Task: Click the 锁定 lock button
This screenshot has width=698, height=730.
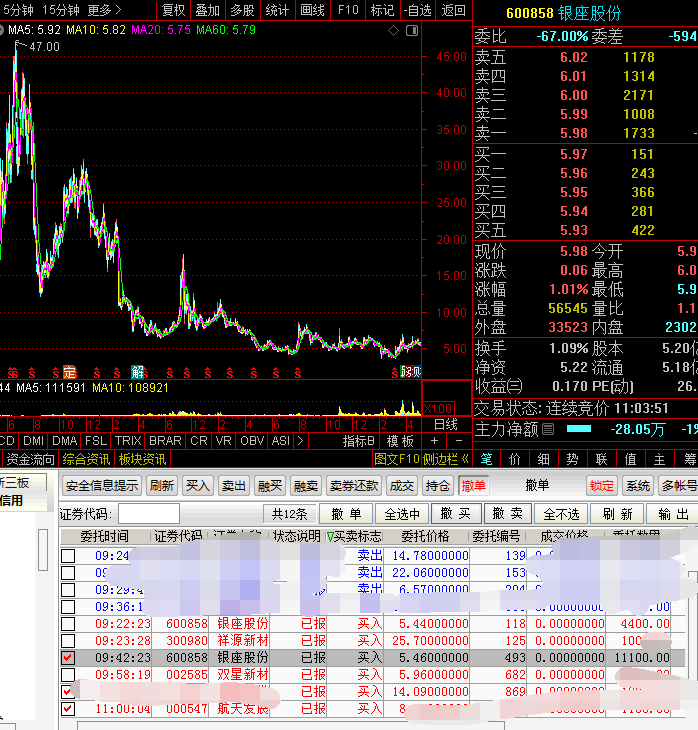Action: coord(602,486)
